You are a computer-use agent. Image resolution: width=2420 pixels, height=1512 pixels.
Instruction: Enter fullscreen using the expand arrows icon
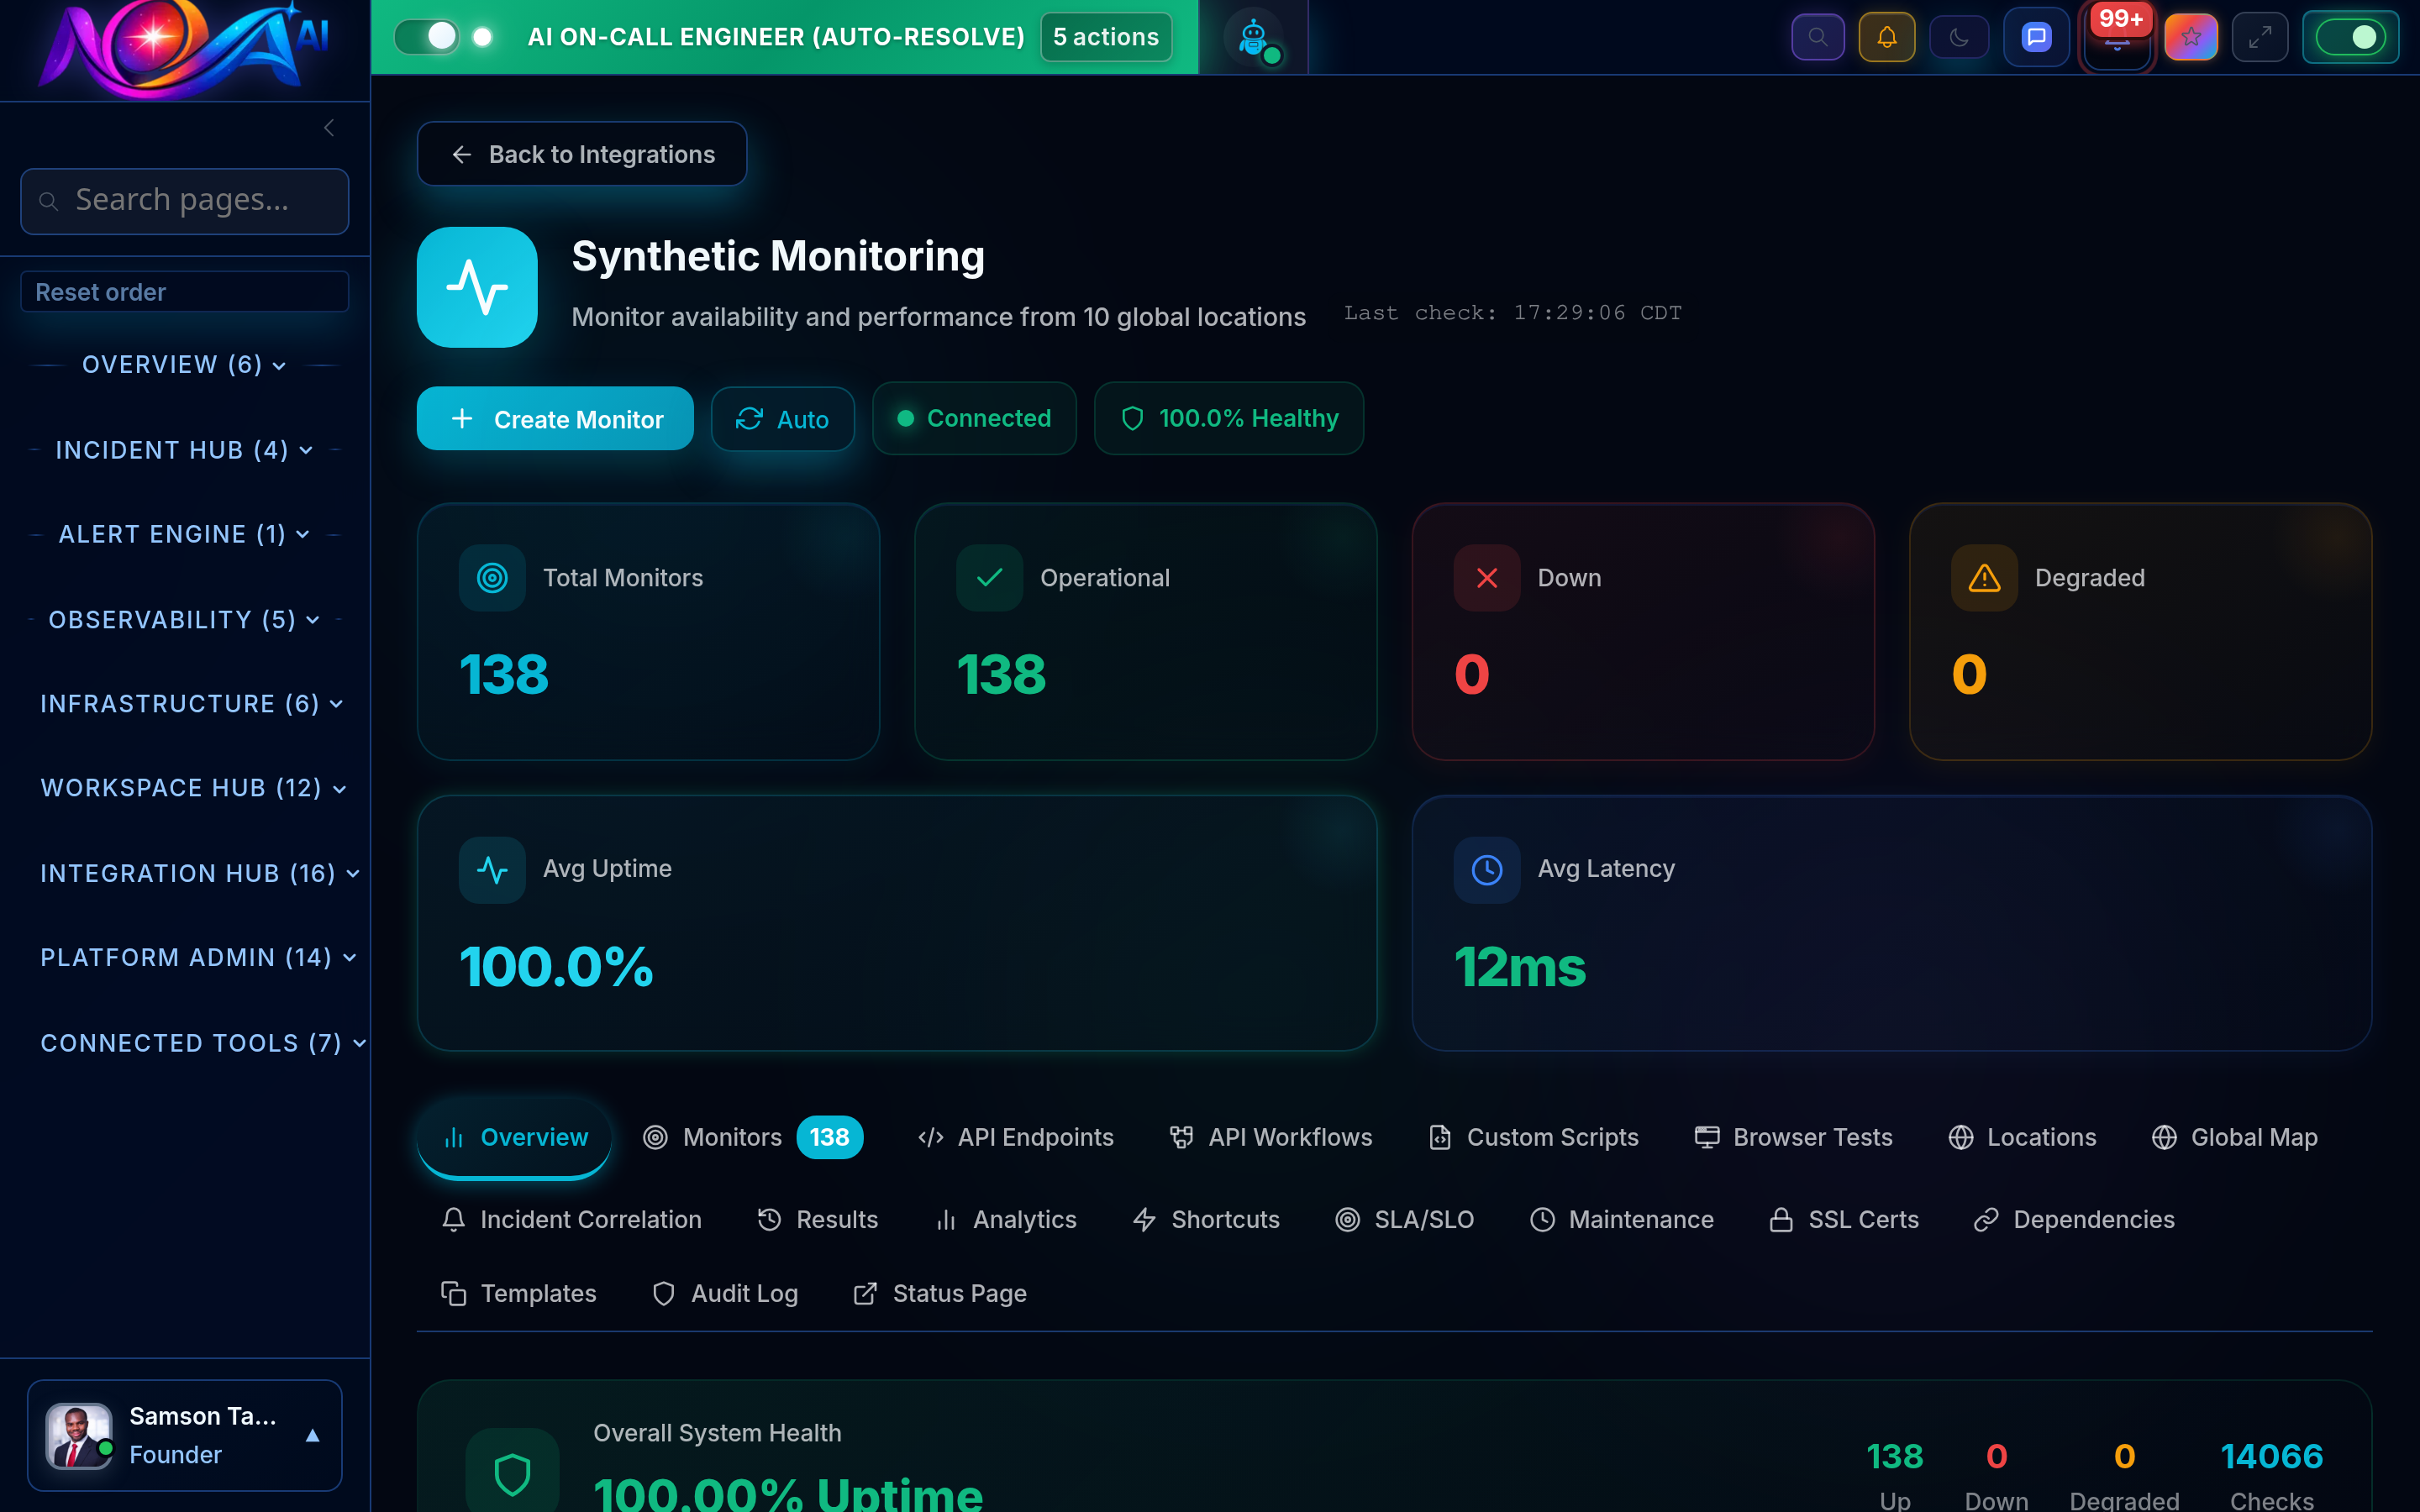coord(2260,37)
